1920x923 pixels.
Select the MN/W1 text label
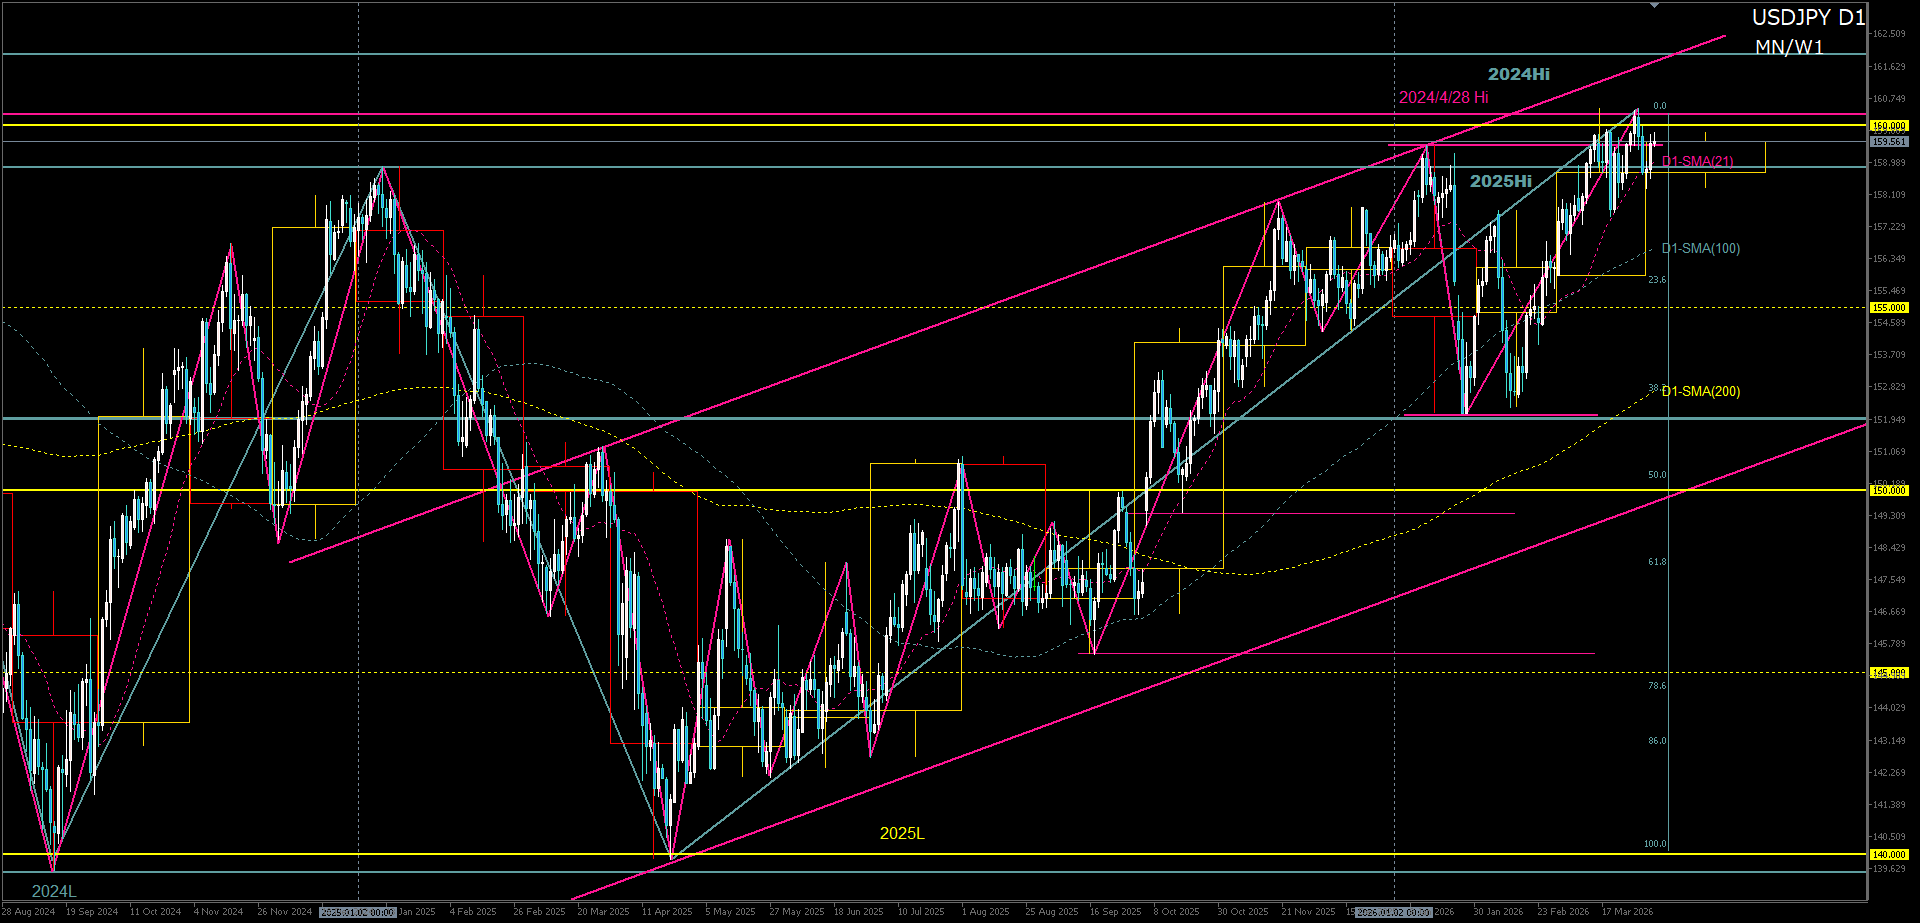(x=1789, y=48)
